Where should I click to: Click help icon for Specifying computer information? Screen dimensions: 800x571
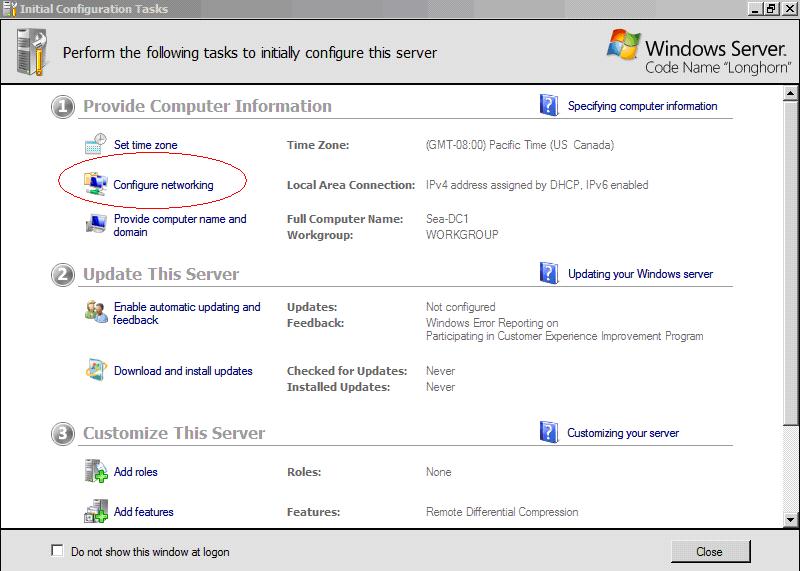point(548,106)
